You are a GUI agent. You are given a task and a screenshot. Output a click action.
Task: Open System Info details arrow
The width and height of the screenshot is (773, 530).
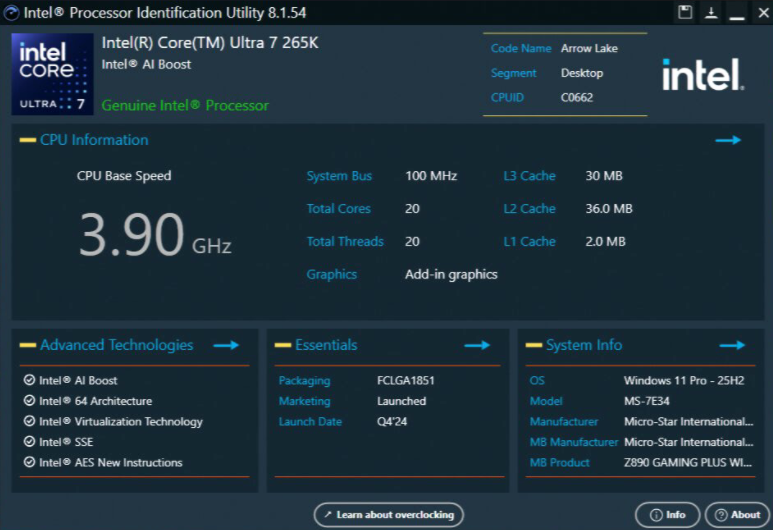click(732, 345)
